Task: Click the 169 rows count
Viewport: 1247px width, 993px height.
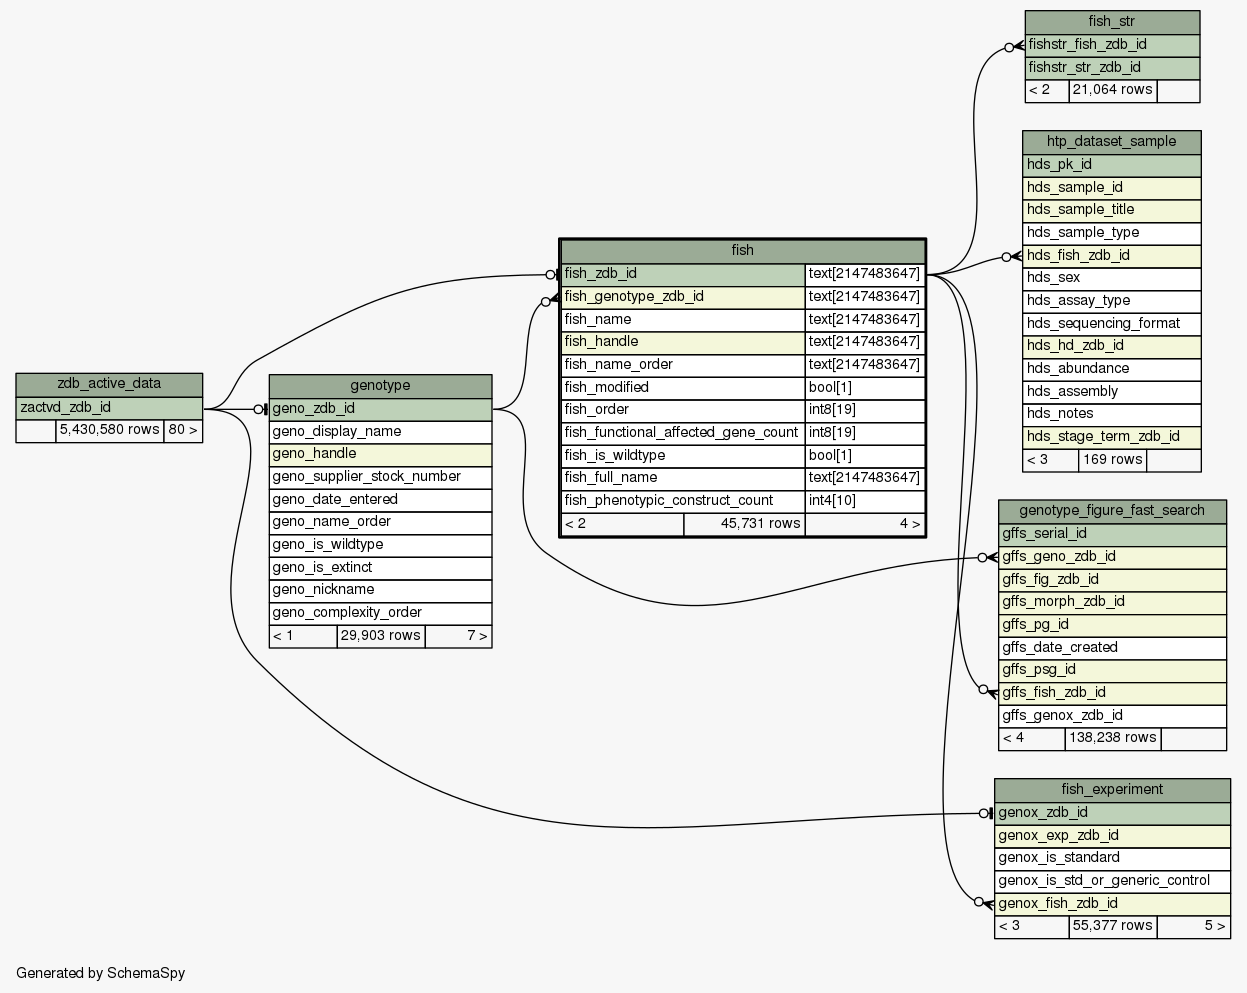Action: tap(1113, 460)
